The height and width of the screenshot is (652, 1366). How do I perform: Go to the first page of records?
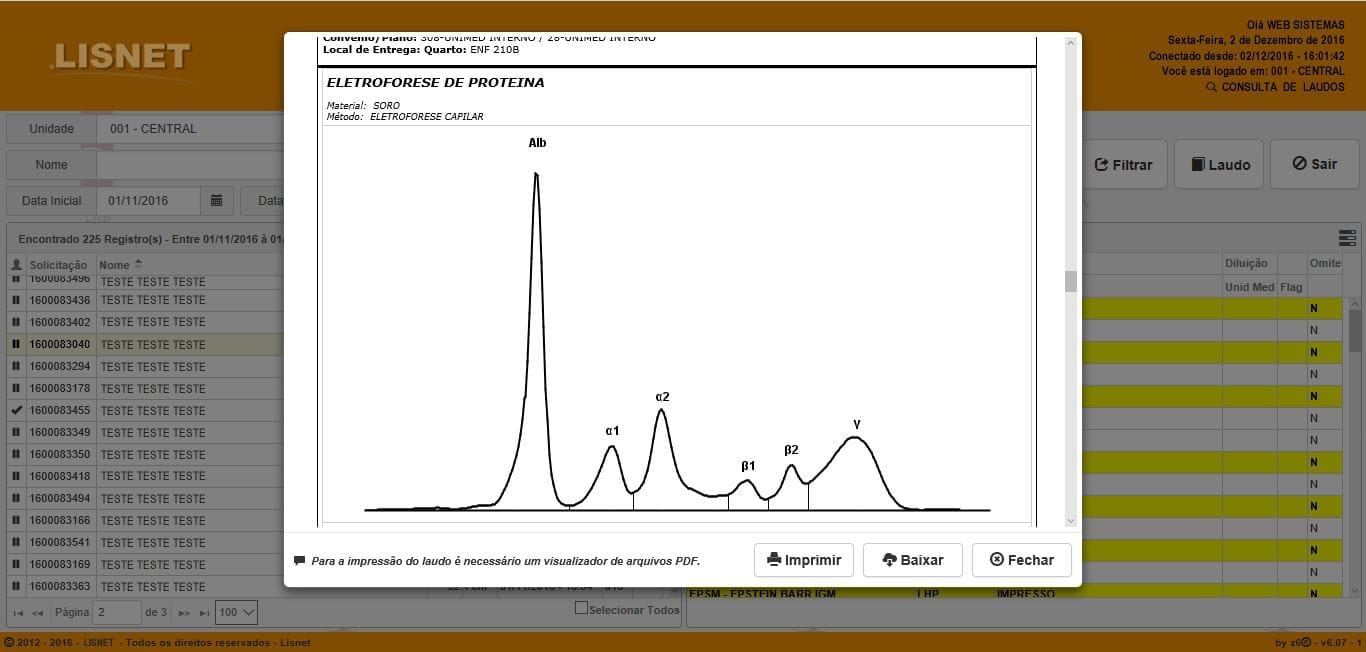pos(18,613)
